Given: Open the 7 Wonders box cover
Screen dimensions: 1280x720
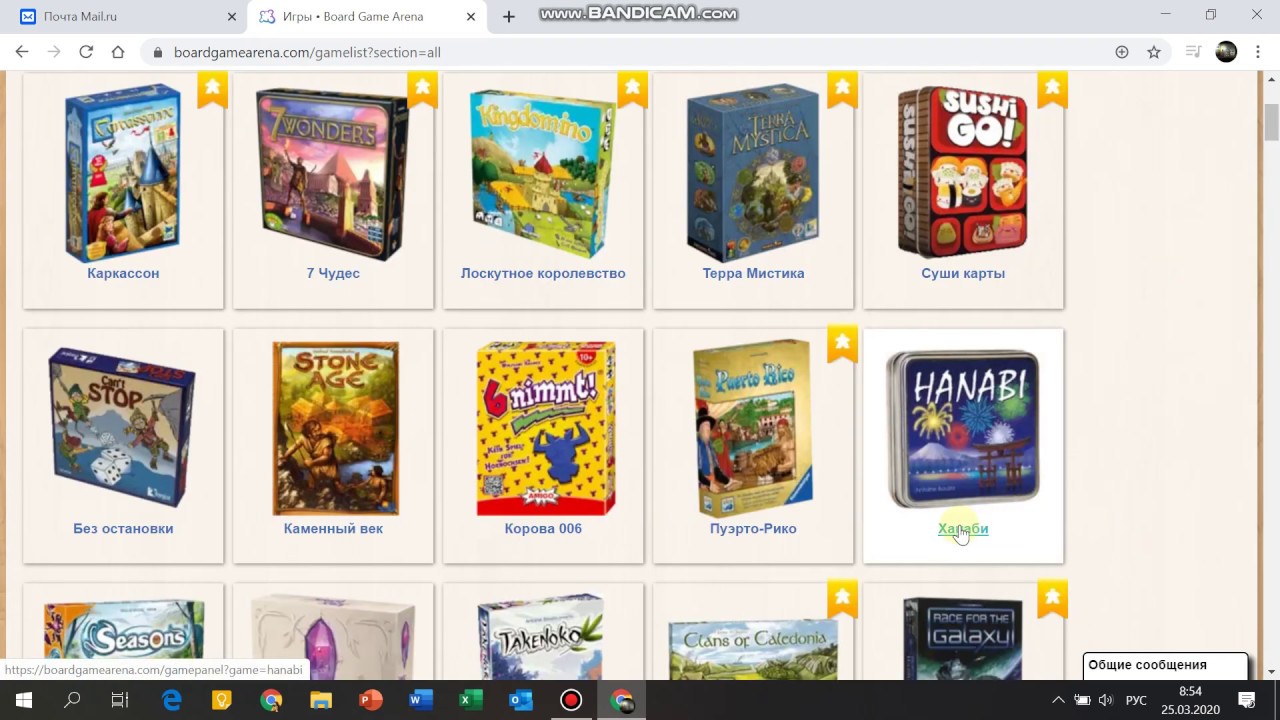Looking at the screenshot, I should pyautogui.click(x=333, y=173).
